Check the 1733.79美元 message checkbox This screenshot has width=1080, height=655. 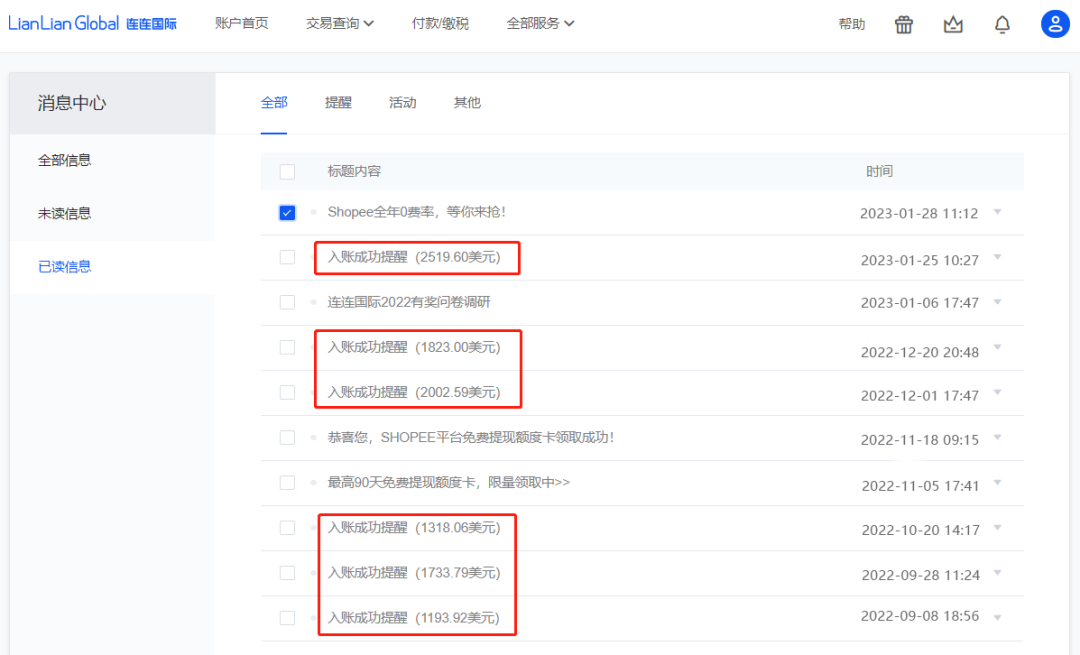point(287,573)
